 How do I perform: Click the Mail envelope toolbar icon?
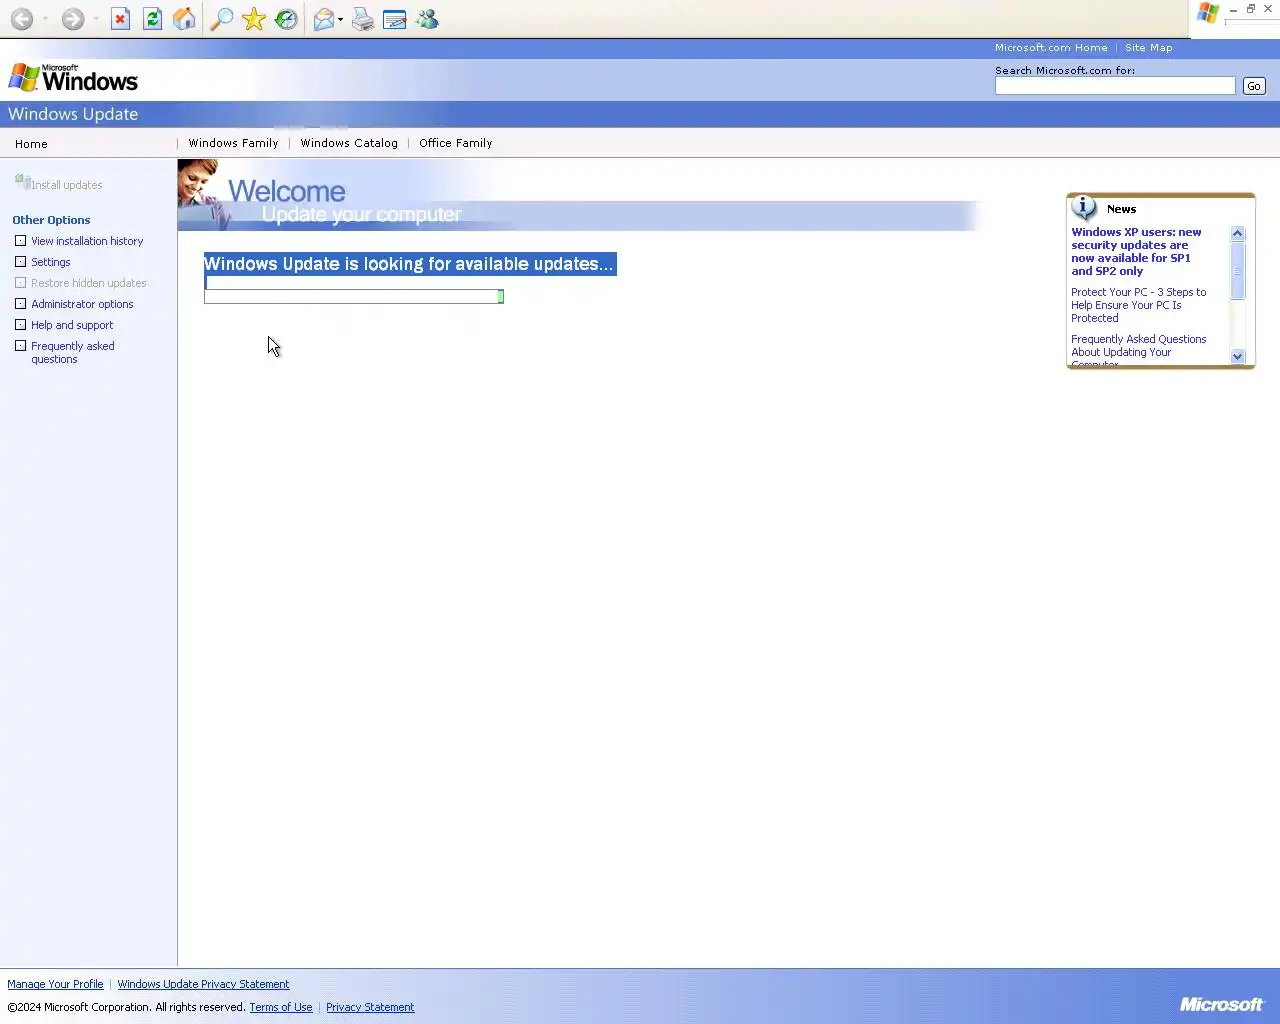coord(324,19)
